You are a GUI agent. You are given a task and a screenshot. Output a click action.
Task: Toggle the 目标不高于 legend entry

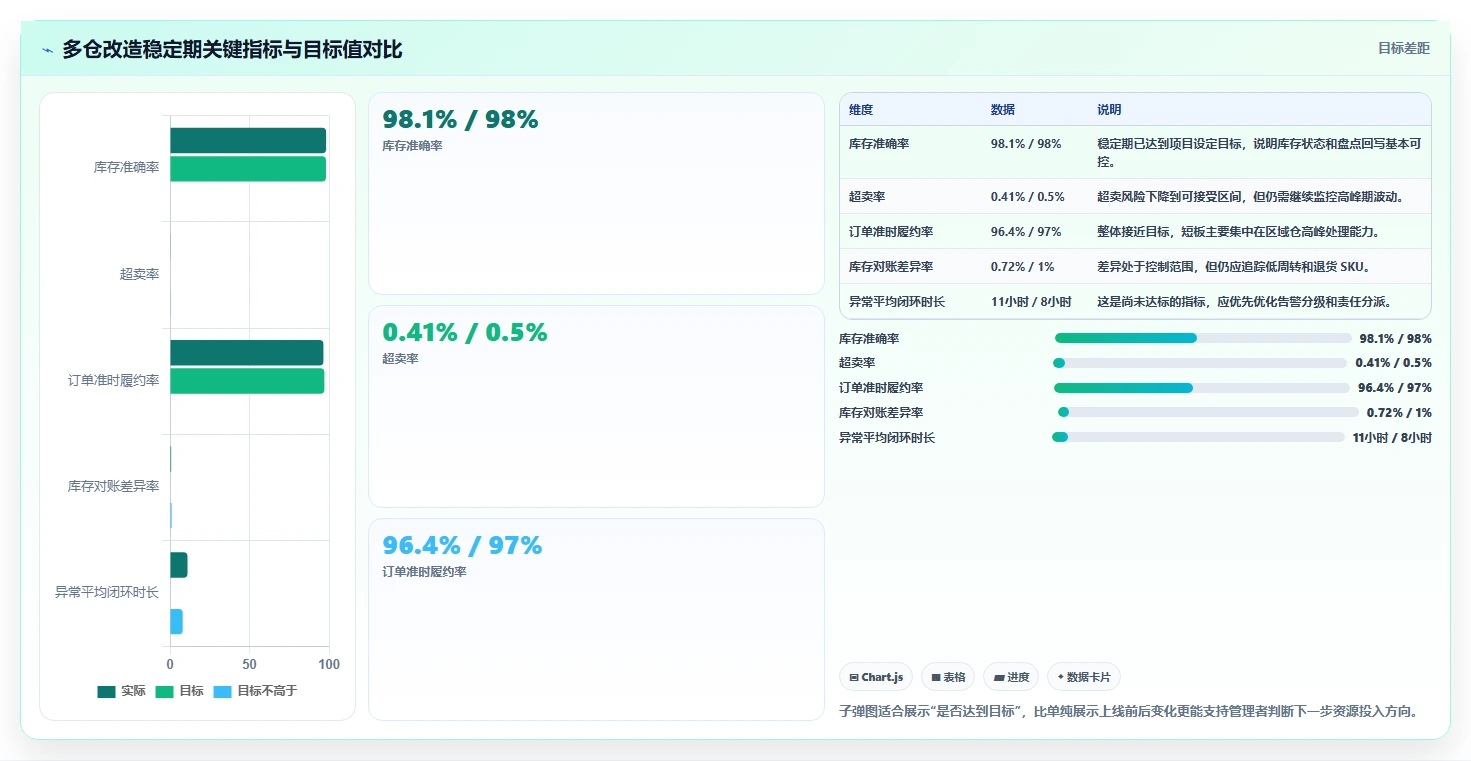point(255,691)
